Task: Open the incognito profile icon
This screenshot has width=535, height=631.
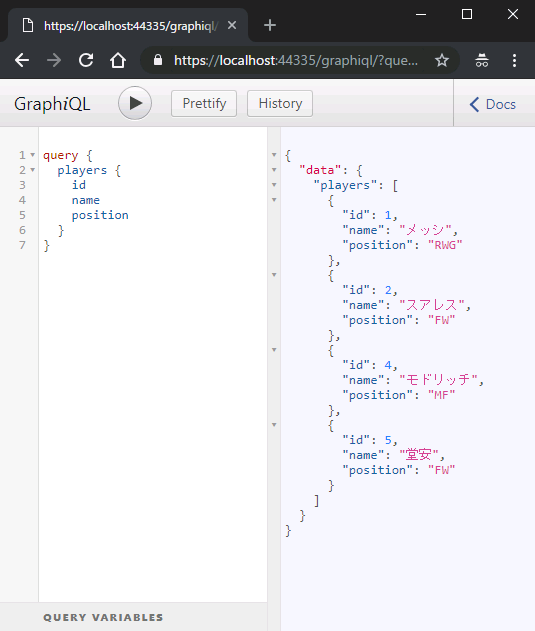Action: [482, 60]
